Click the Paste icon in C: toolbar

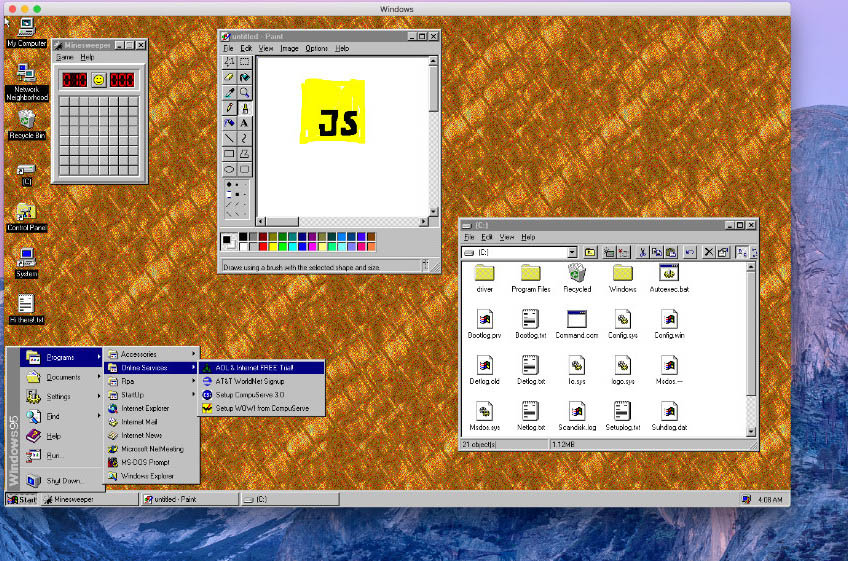click(x=671, y=252)
